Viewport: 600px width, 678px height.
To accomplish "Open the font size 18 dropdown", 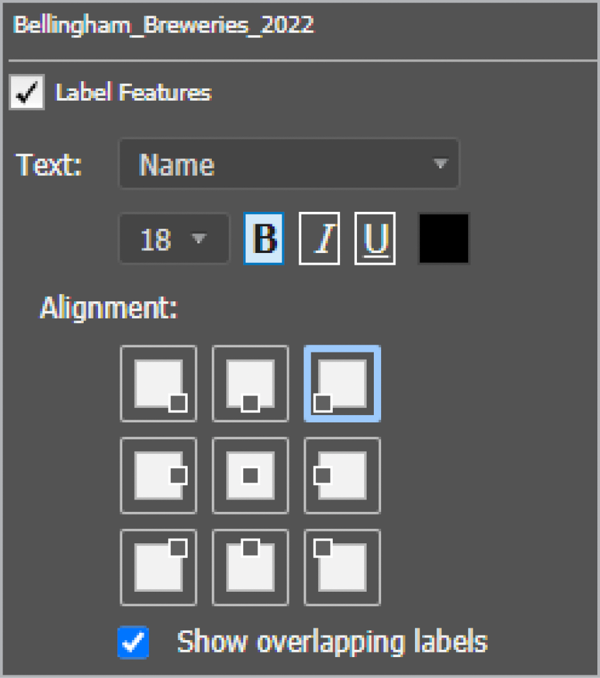I will click(x=174, y=239).
